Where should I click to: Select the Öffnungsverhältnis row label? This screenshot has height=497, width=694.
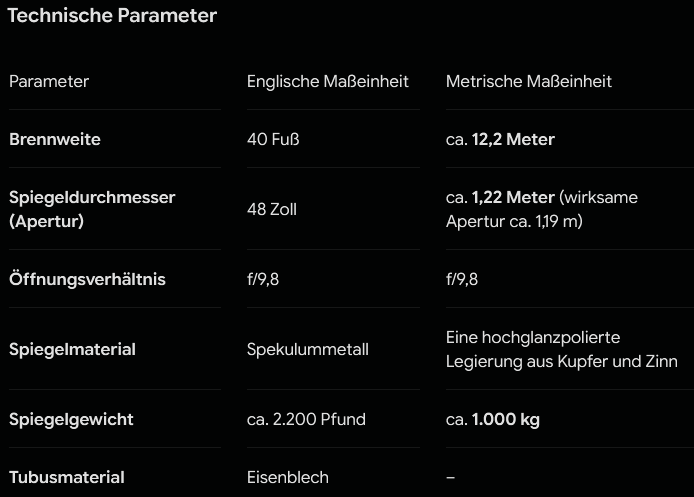pyautogui.click(x=87, y=279)
